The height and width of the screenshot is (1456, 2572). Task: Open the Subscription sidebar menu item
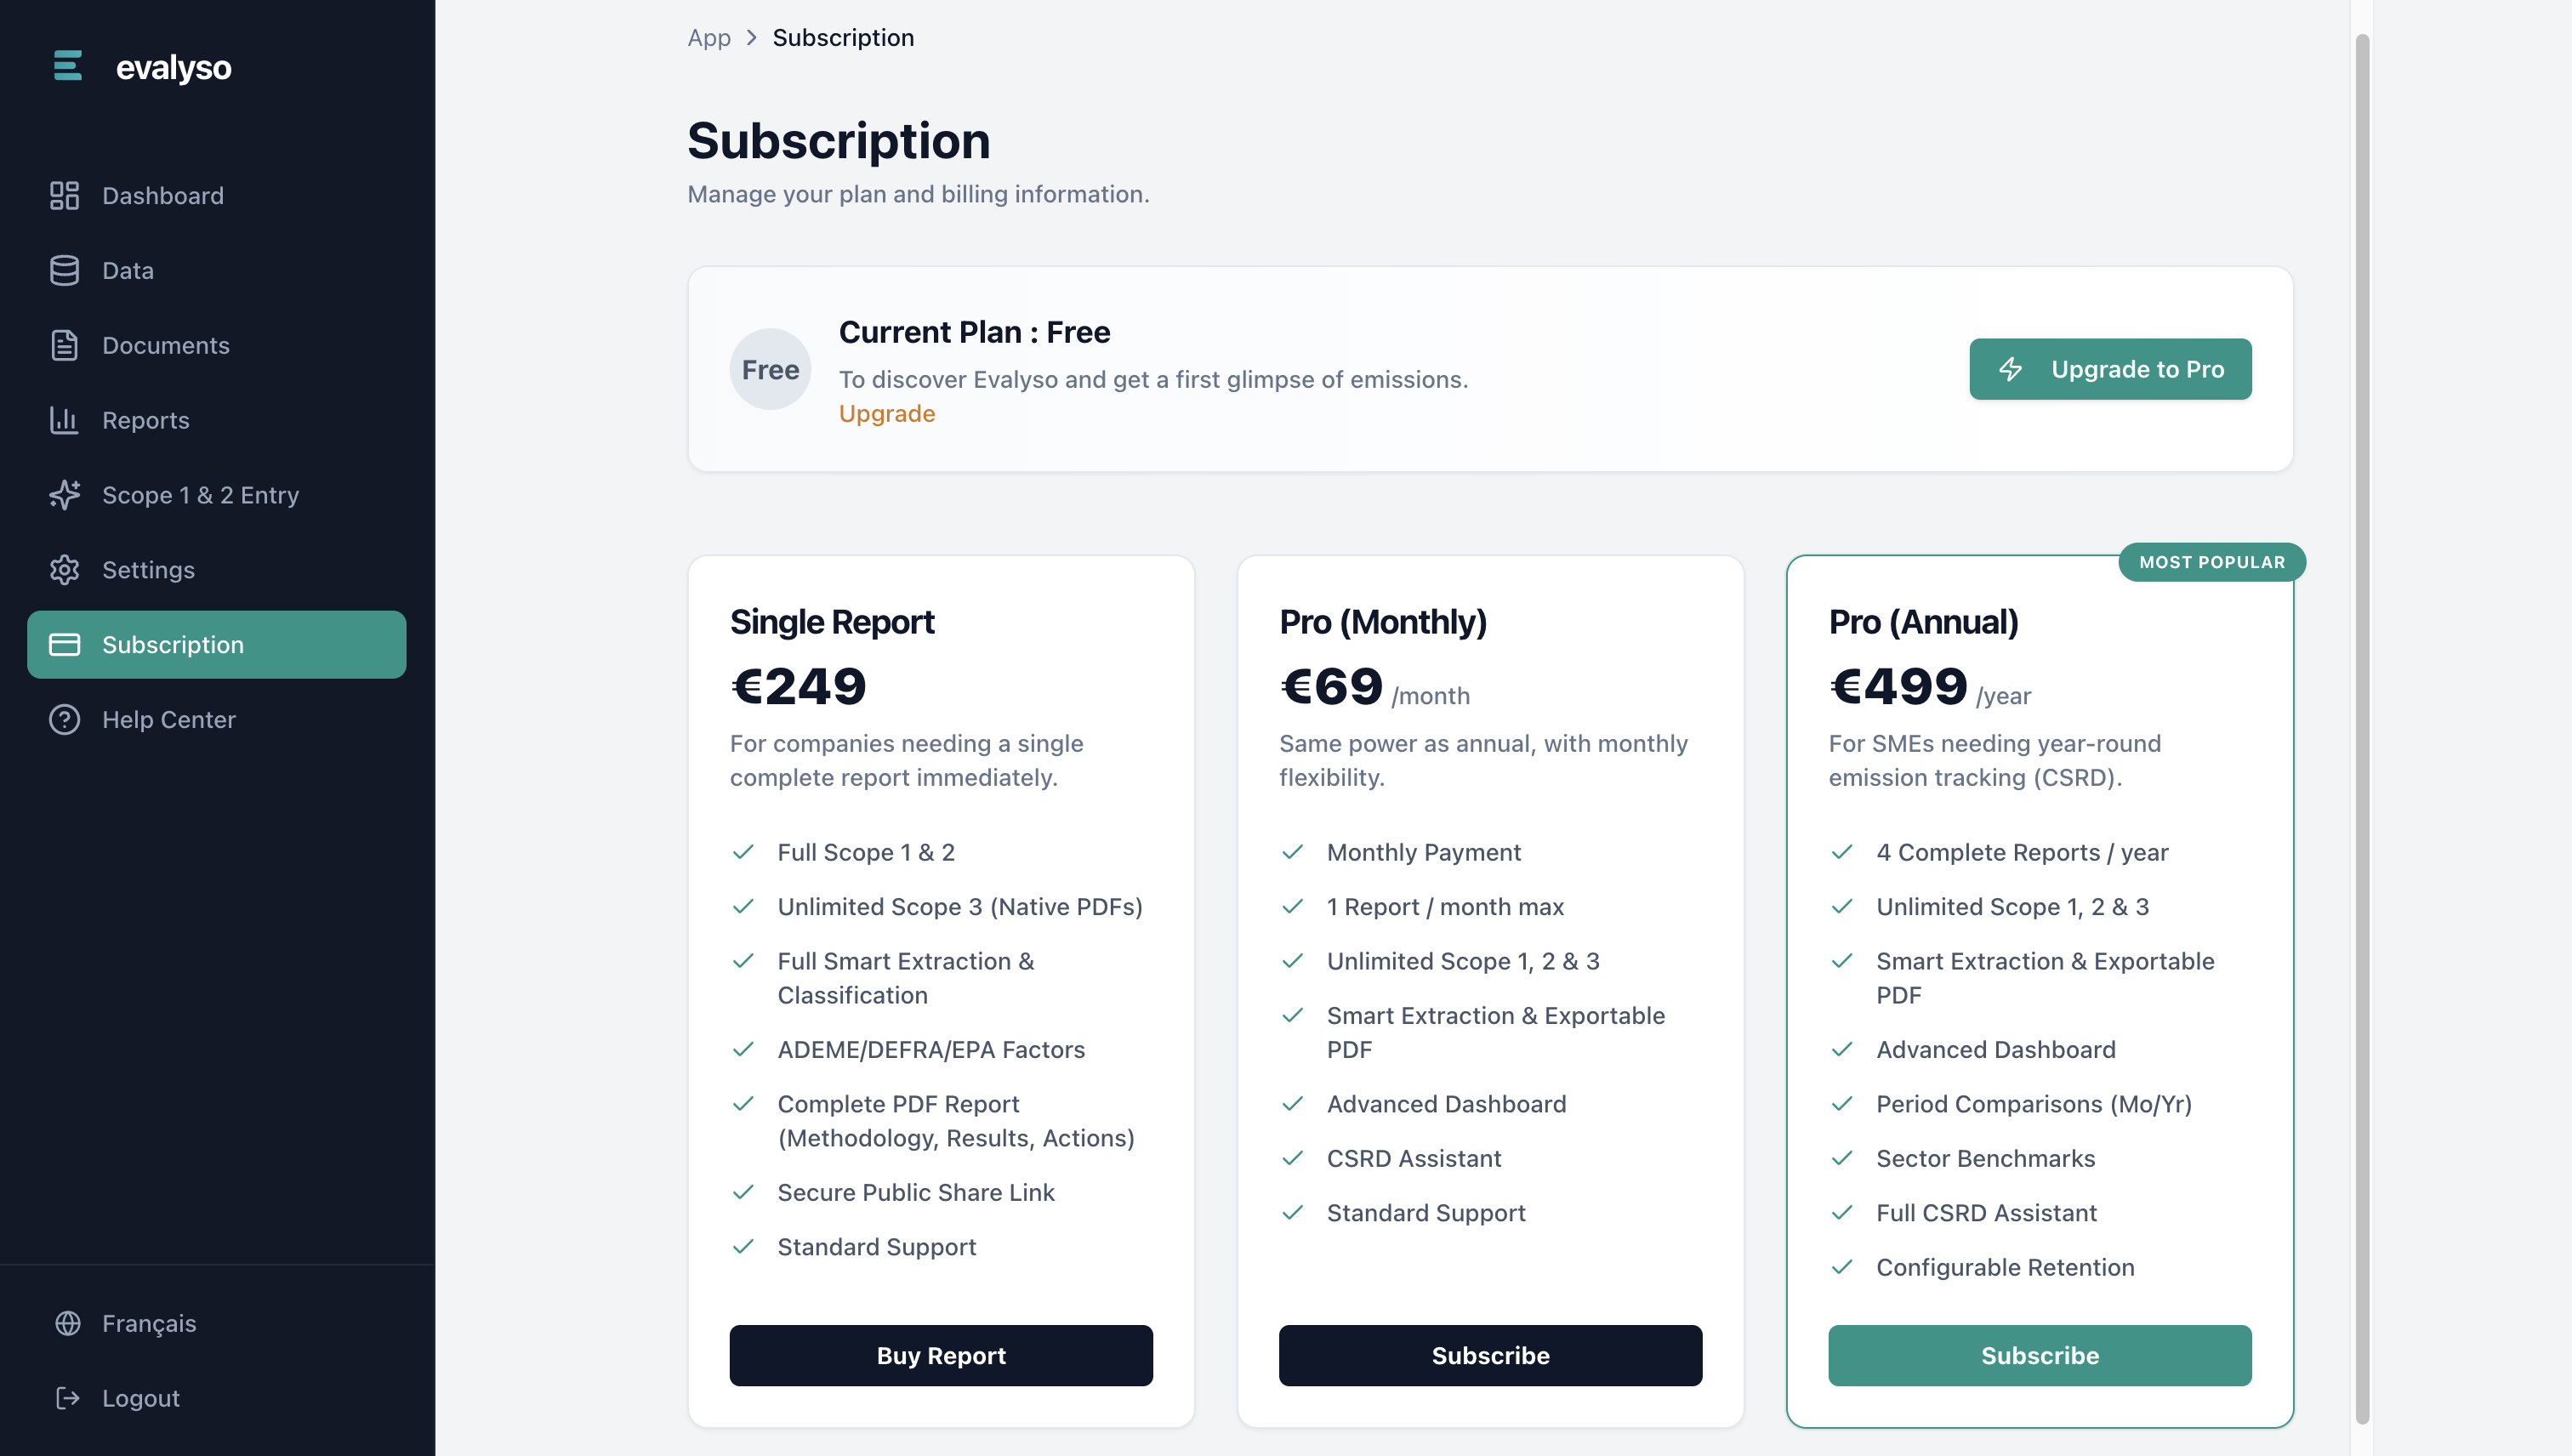pyautogui.click(x=216, y=645)
